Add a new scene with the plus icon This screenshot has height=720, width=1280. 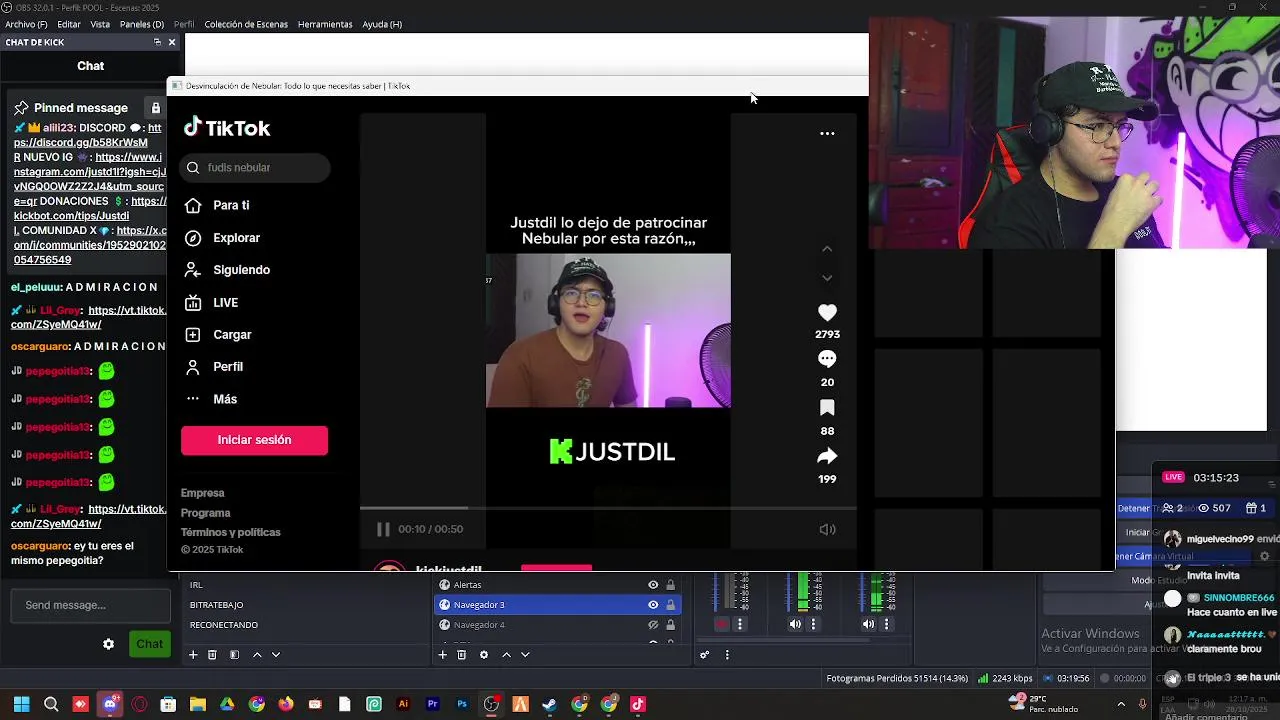click(x=193, y=655)
